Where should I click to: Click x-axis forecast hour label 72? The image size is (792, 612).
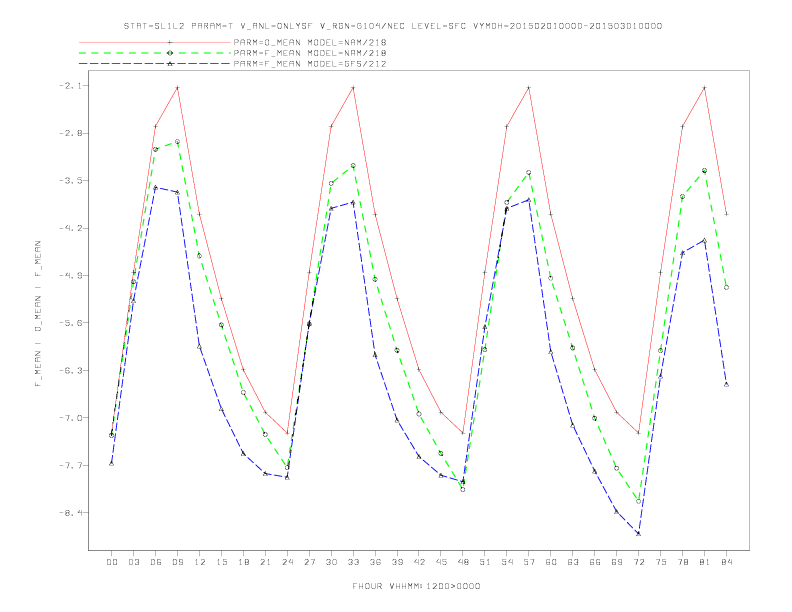pos(638,562)
